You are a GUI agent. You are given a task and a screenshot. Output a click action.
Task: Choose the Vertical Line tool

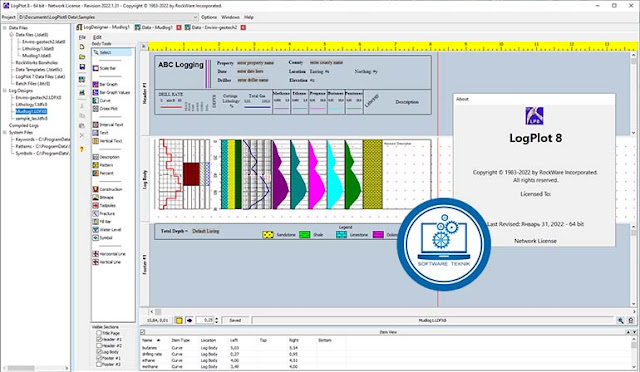(x=107, y=262)
